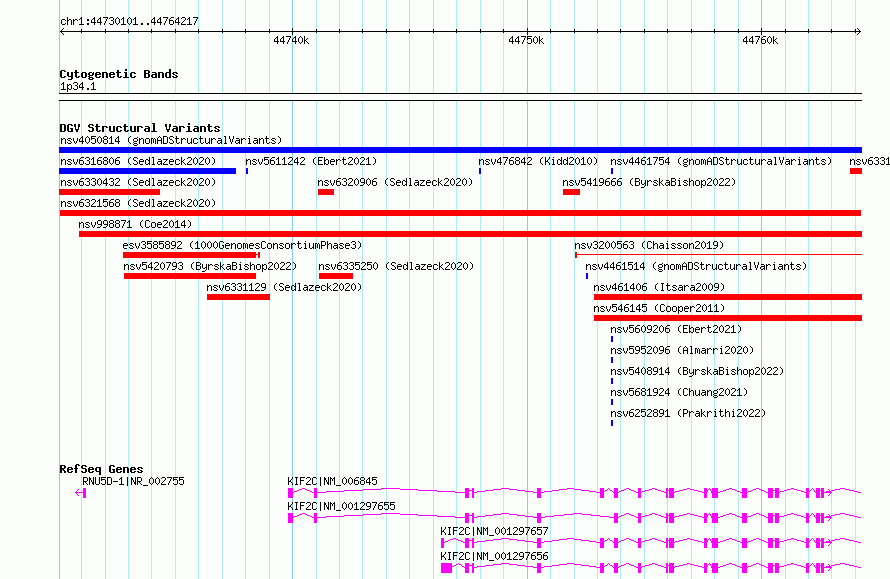This screenshot has width=890, height=579.
Task: Click the Cytogenetic Bands track title
Action: coord(119,74)
